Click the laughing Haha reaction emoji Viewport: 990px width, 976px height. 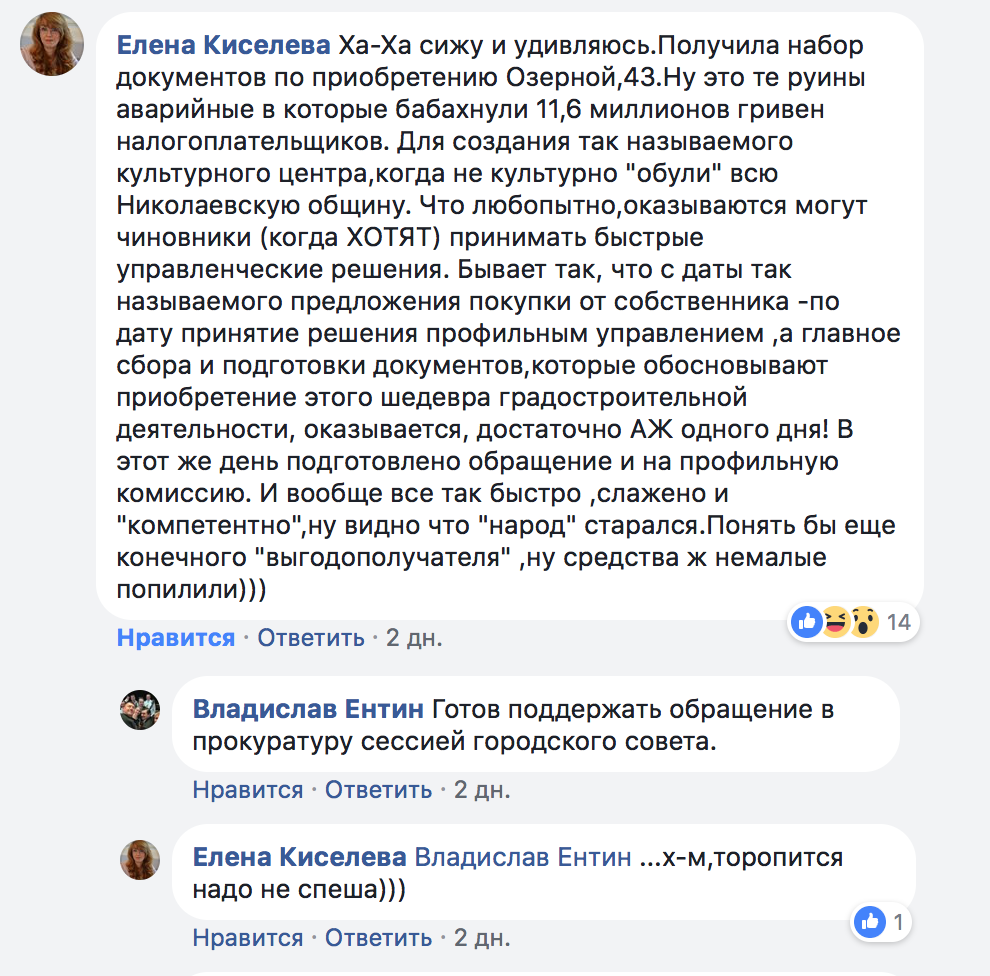pyautogui.click(x=835, y=622)
